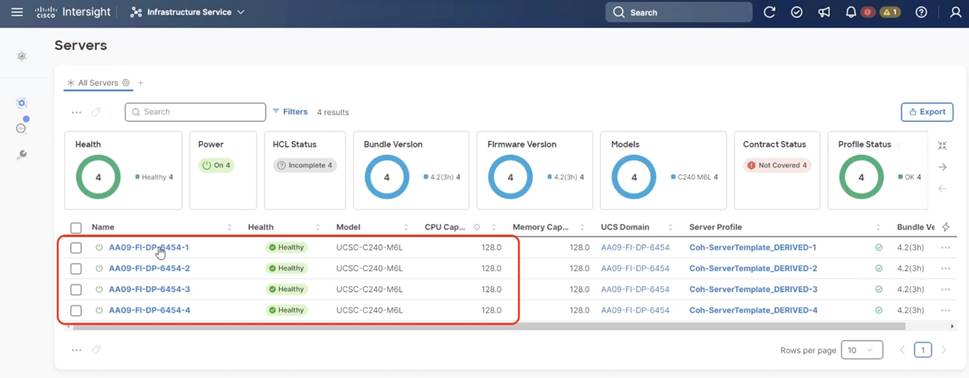Open the help question mark icon
Screen dimensions: 969x378
click(921, 12)
